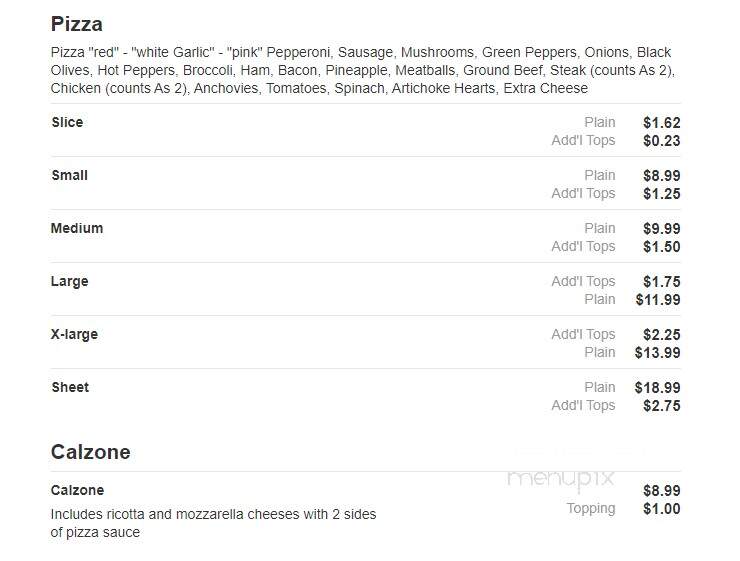Click the X-large pizza label

75,334
